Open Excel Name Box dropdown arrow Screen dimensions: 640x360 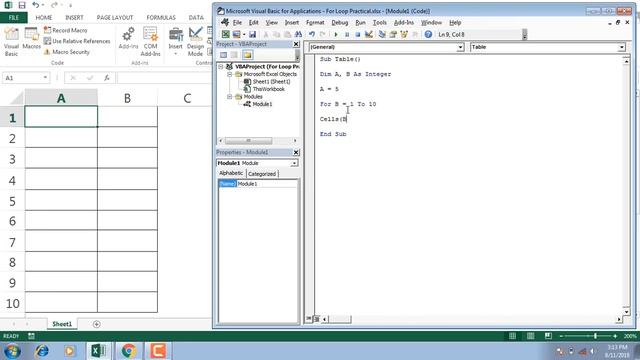coord(45,78)
